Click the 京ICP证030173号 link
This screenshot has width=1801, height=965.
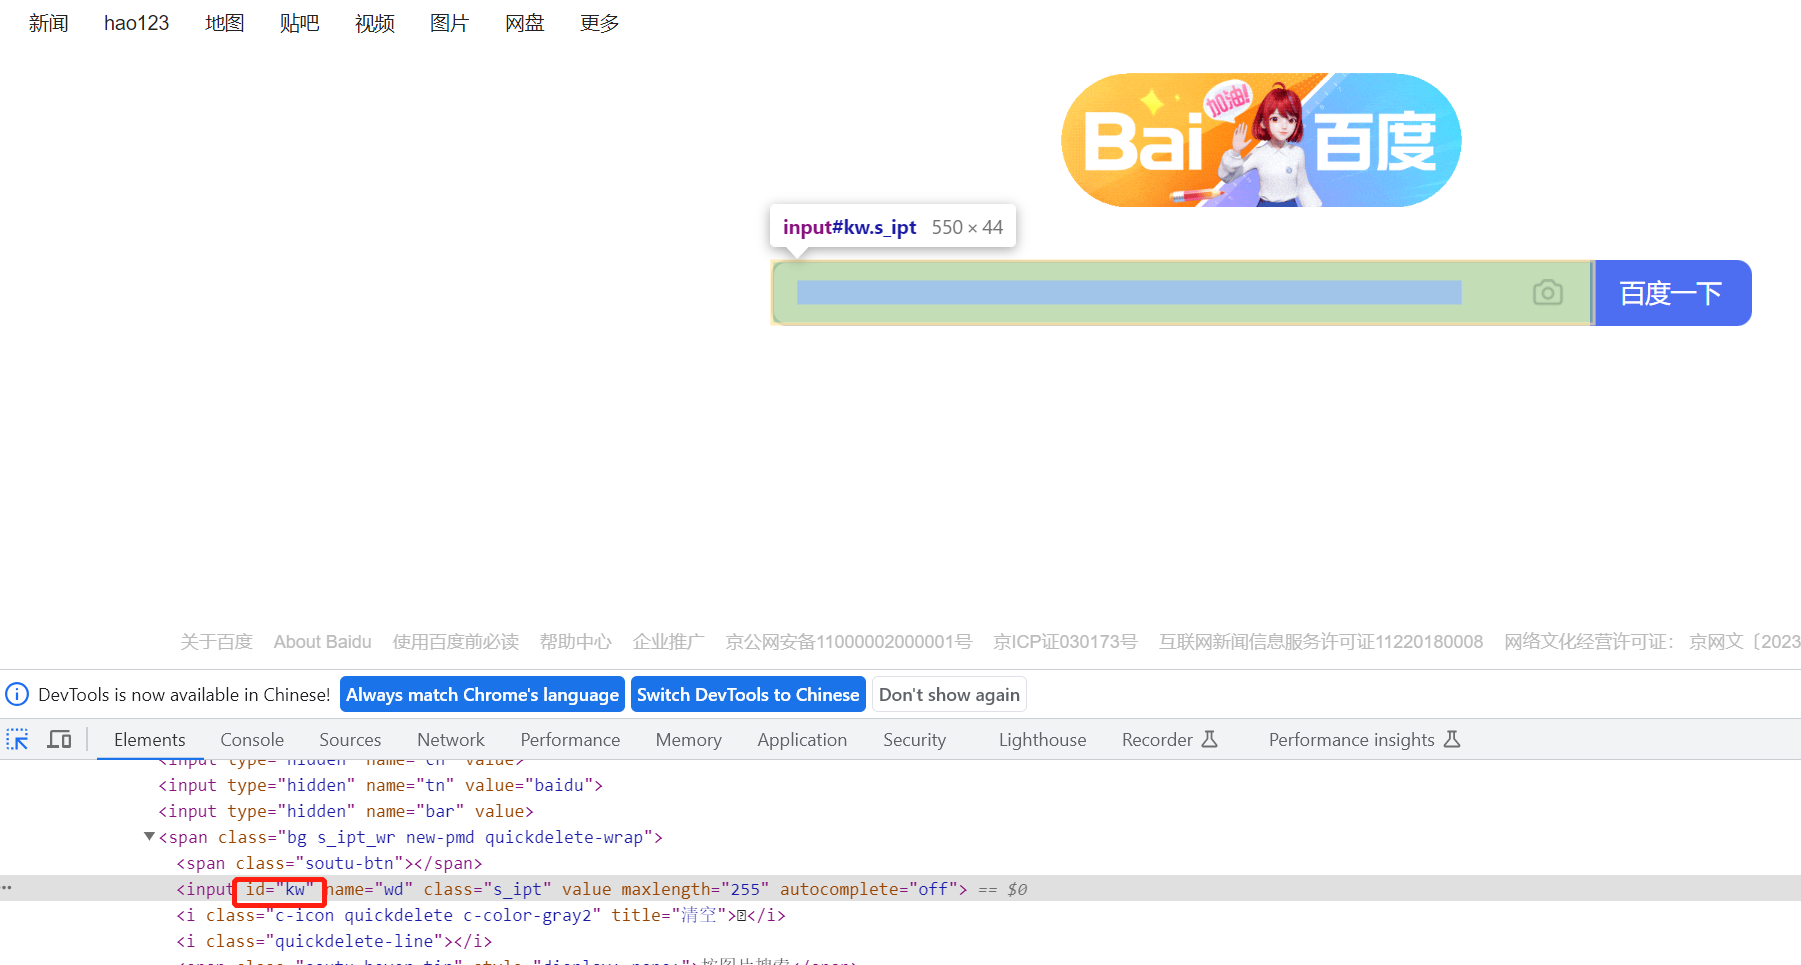point(1065,642)
